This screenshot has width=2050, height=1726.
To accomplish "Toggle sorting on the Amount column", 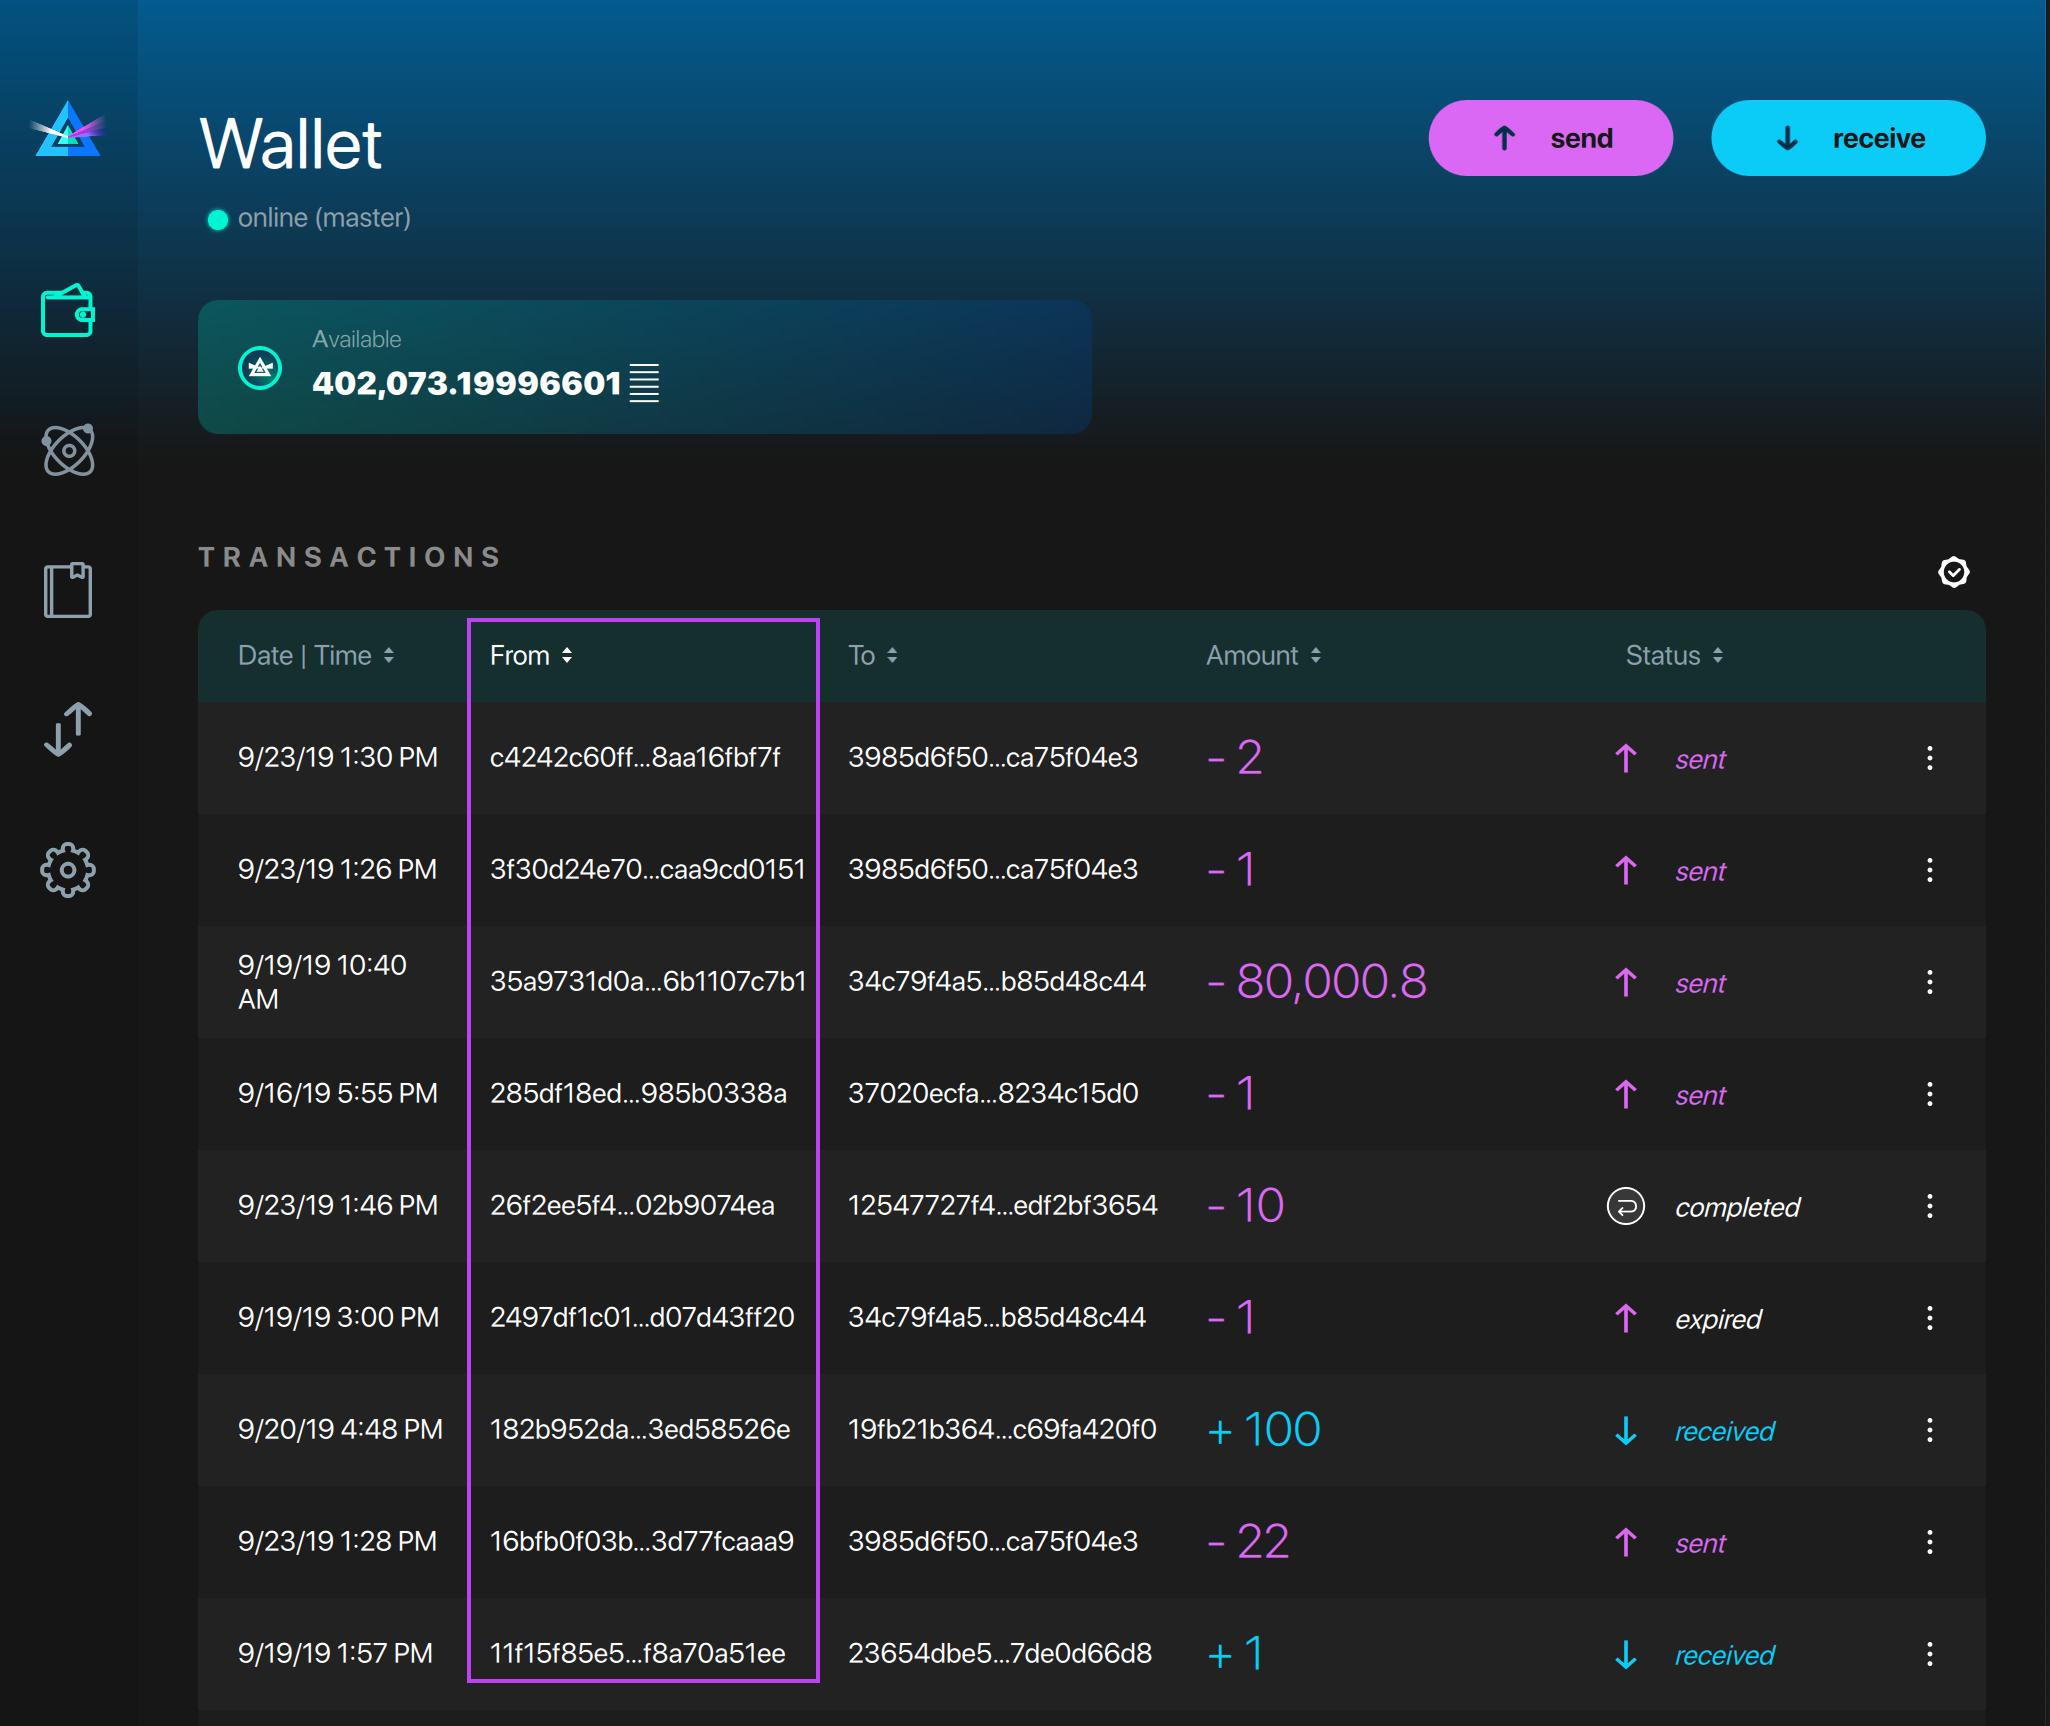I will tap(1263, 655).
